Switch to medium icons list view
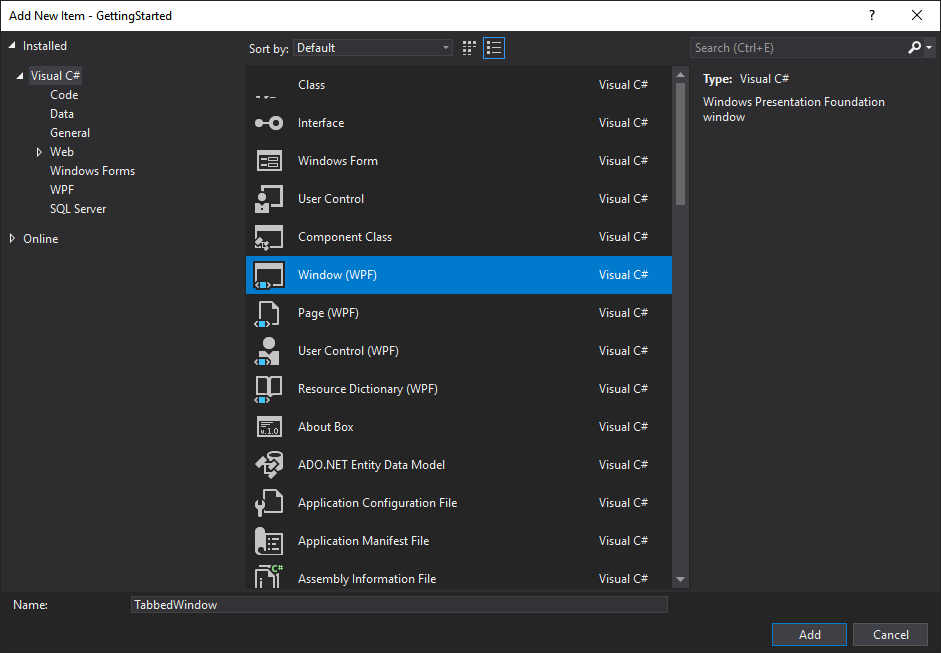This screenshot has width=941, height=653. [x=494, y=48]
